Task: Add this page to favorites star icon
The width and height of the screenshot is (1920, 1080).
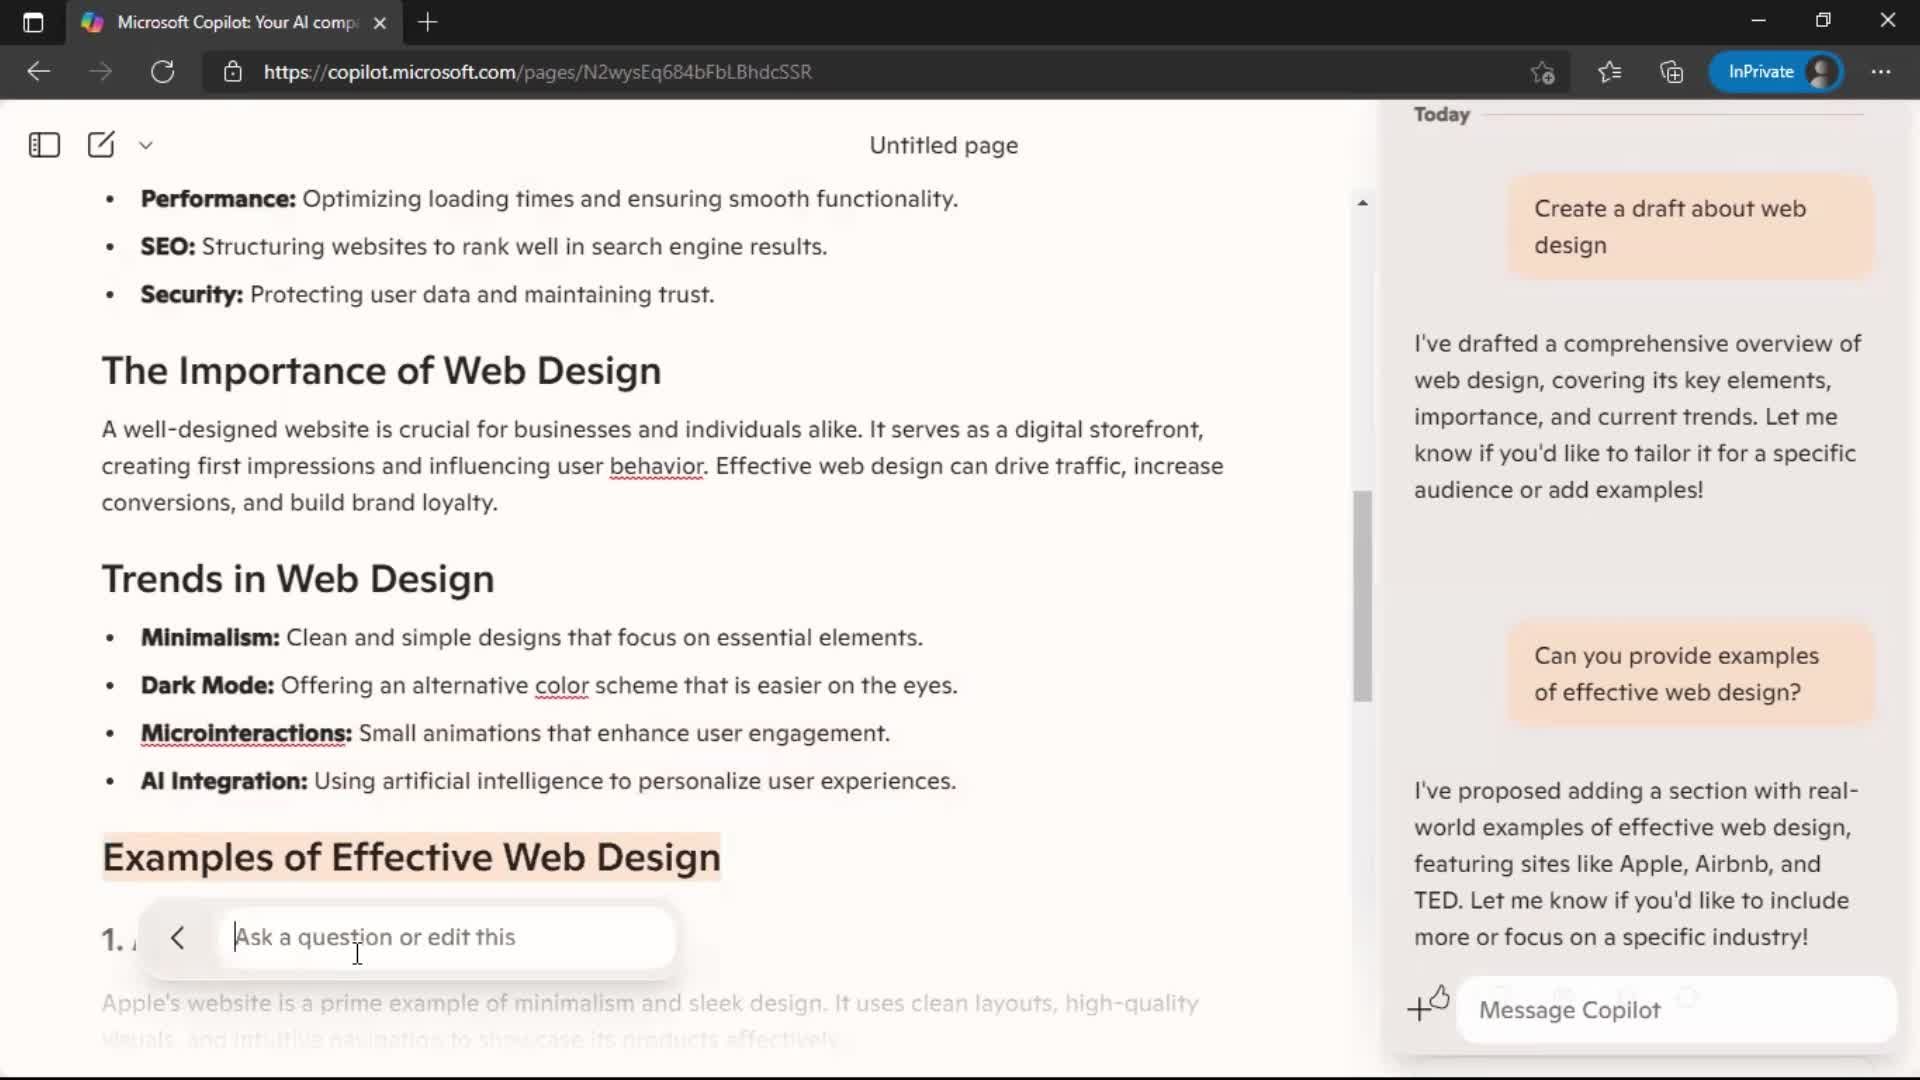Action: point(1543,72)
